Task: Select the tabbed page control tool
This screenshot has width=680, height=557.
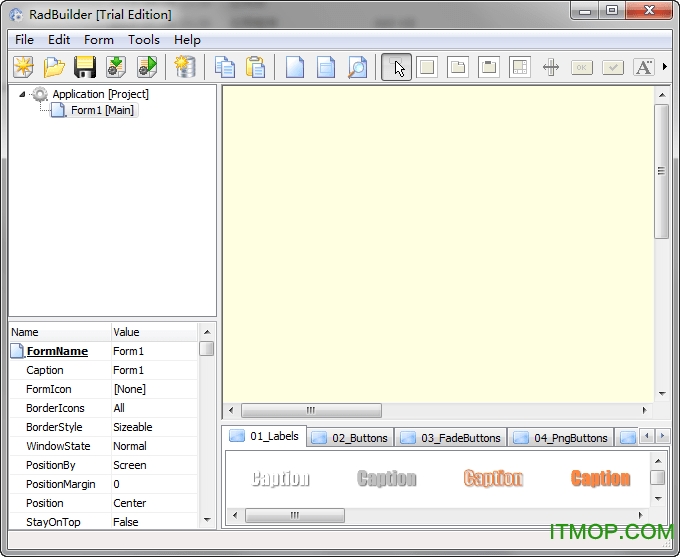Action: (x=458, y=67)
